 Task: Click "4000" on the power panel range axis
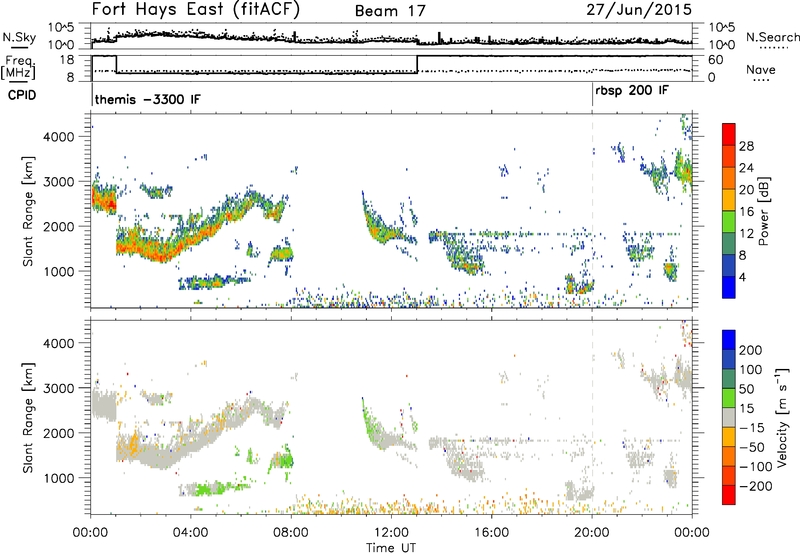click(x=58, y=137)
